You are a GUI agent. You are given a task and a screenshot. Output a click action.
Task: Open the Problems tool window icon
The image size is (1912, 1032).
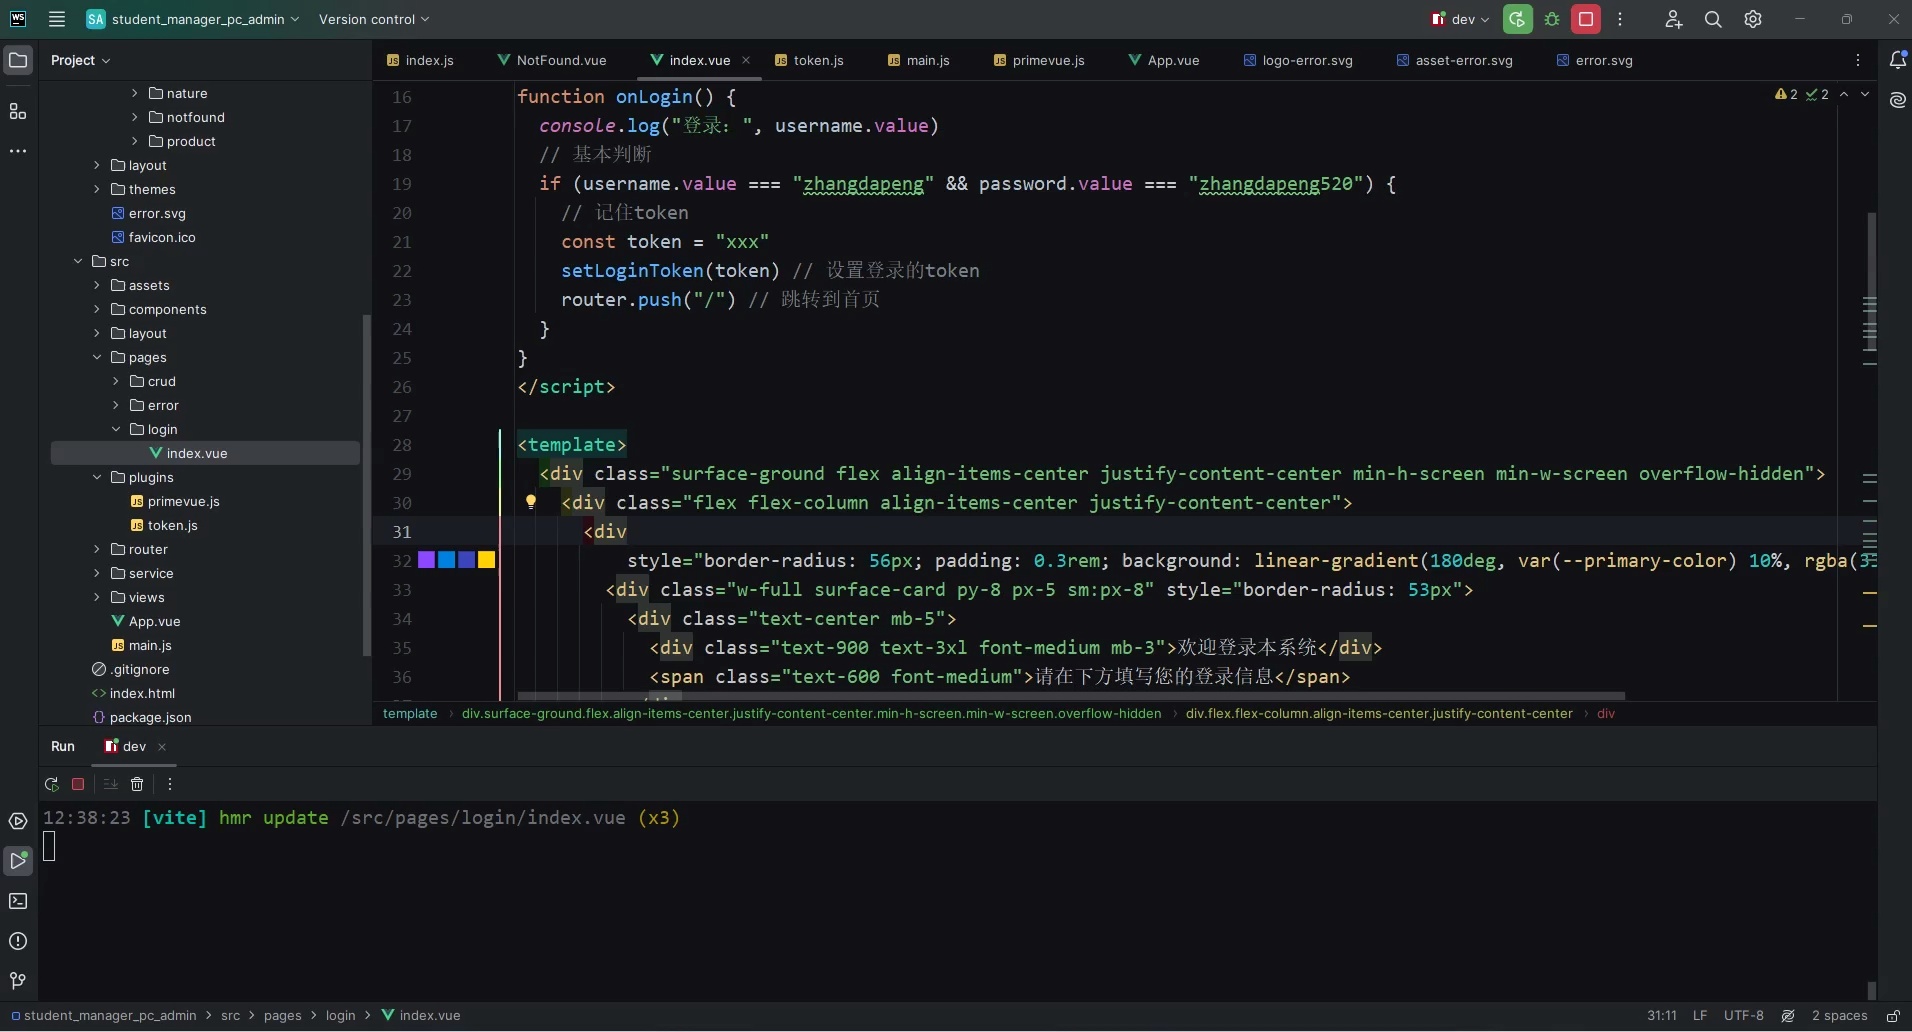coord(18,941)
